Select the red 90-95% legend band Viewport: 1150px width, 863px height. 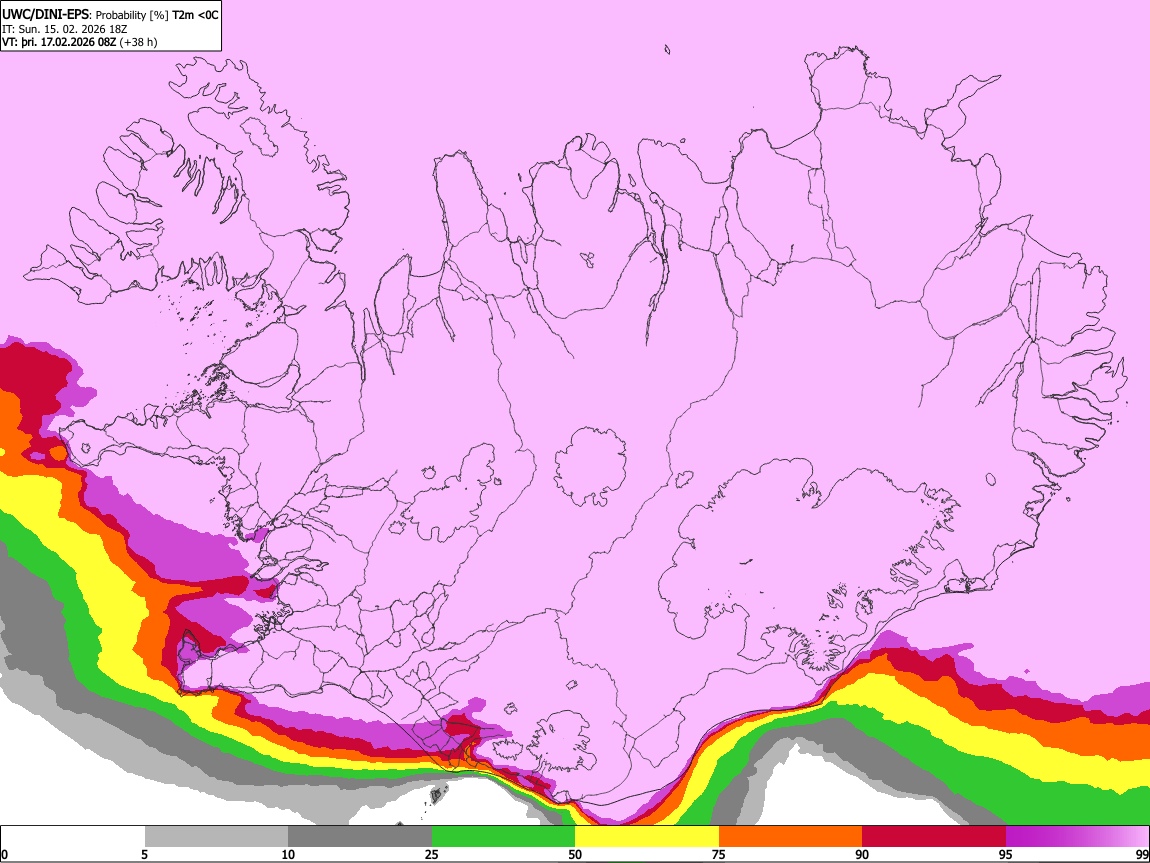[x=934, y=837]
